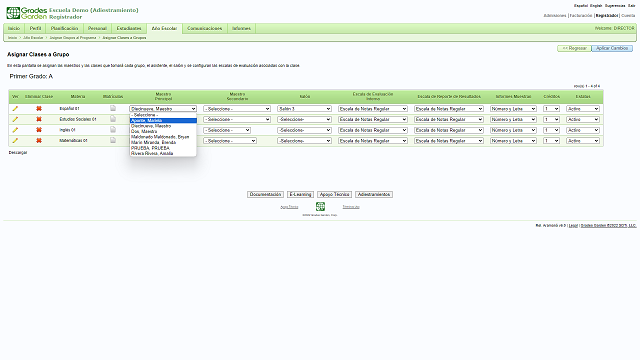640x360 pixels.
Task: Open the Admisiones module link
Action: pyautogui.click(x=555, y=16)
